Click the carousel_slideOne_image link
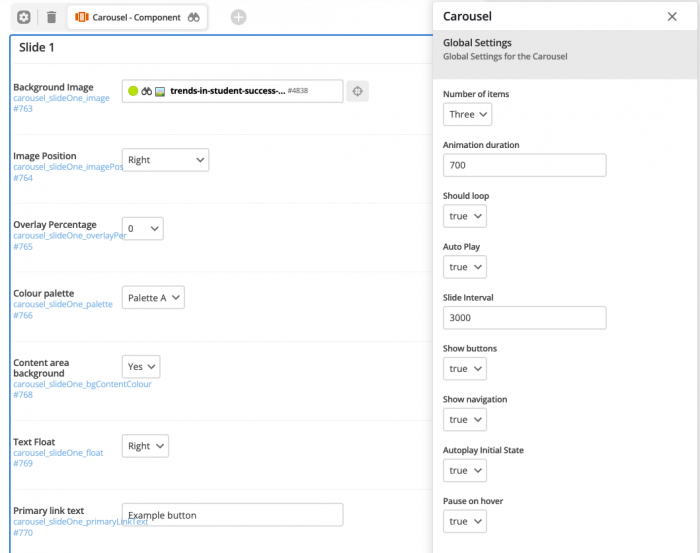Screen dimensions: 700x553 point(61,98)
